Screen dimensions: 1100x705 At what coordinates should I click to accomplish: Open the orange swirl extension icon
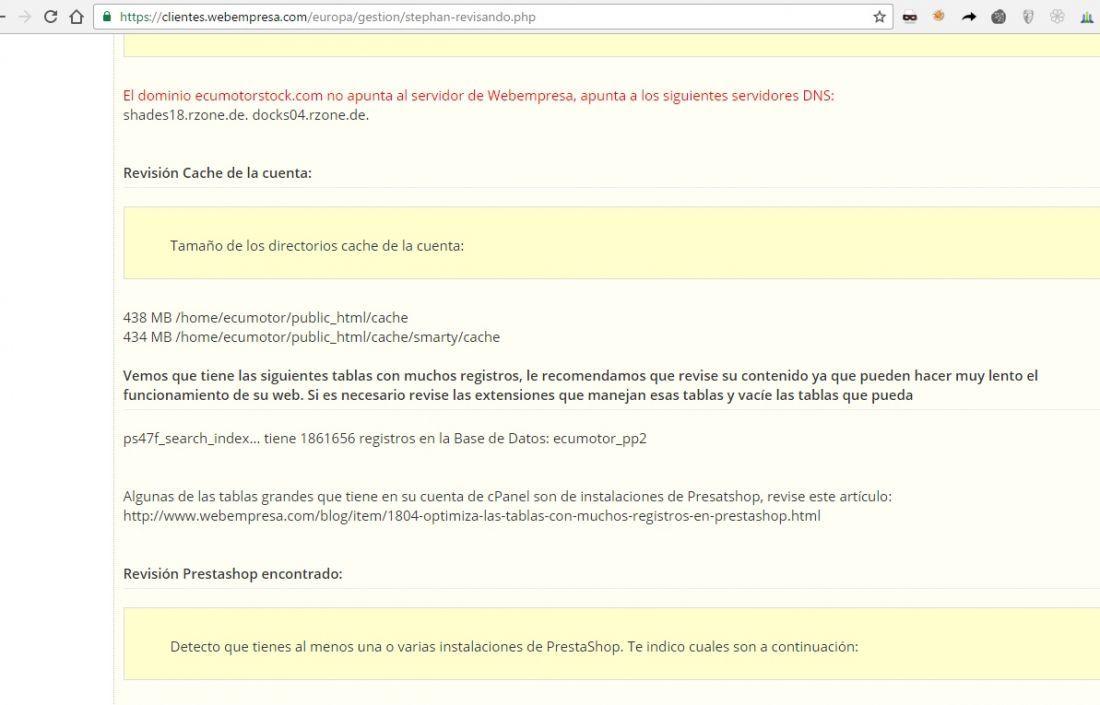939,16
